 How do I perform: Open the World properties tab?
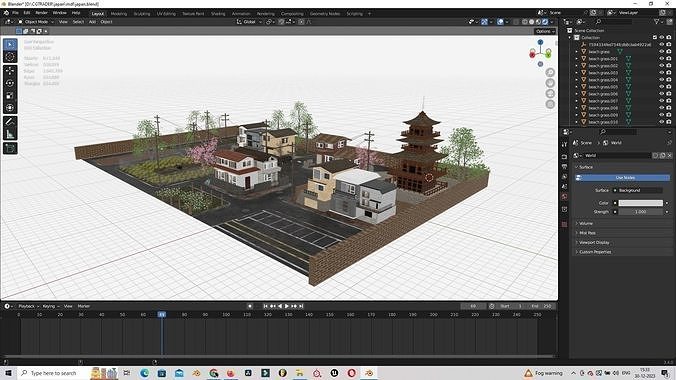pyautogui.click(x=564, y=197)
